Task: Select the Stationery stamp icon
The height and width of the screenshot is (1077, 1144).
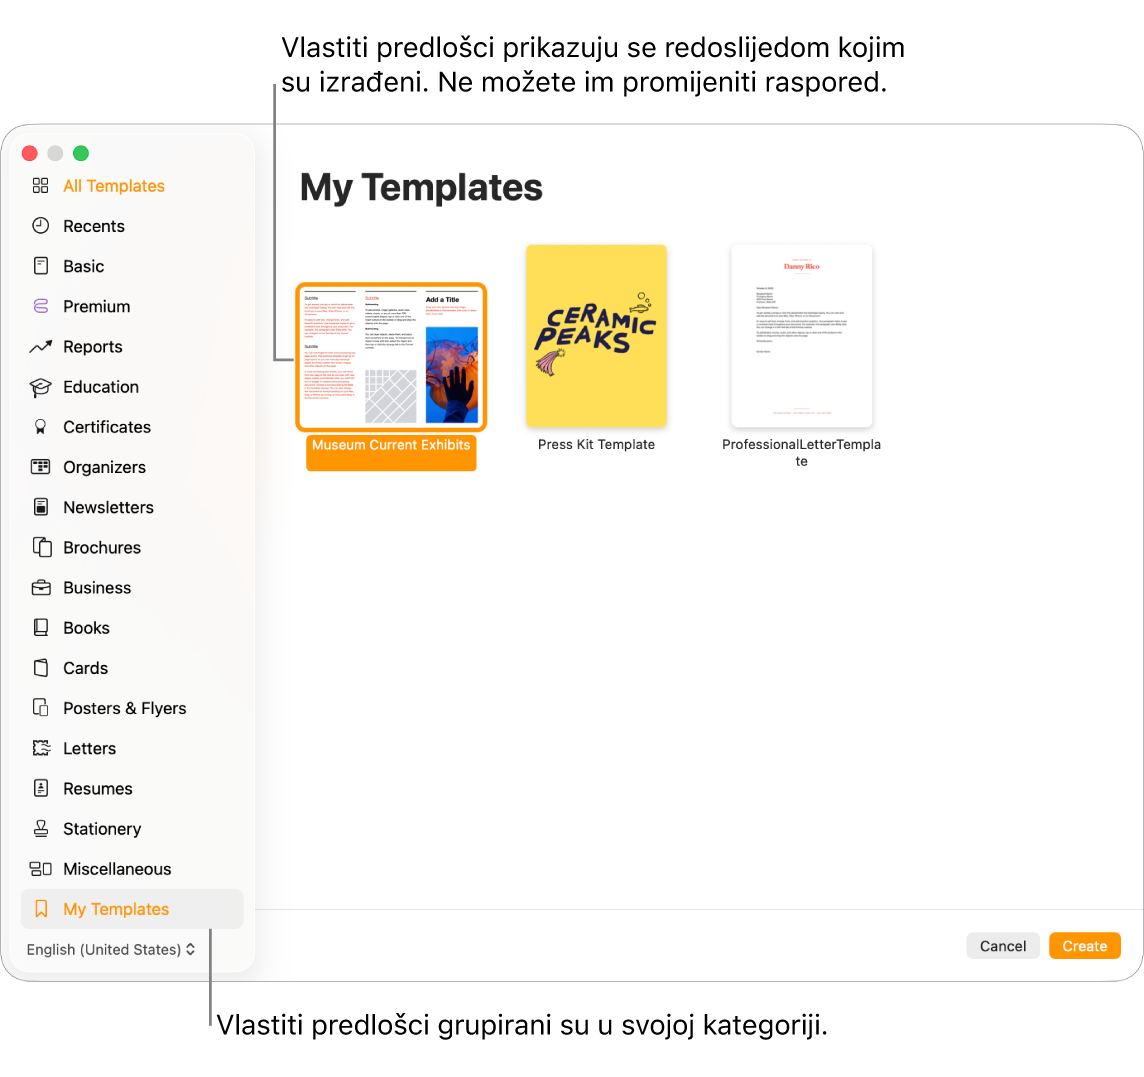Action: [x=40, y=829]
